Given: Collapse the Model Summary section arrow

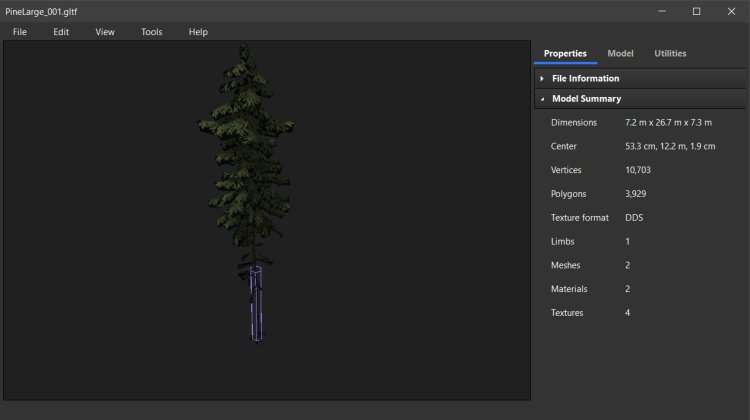Looking at the screenshot, I should (542, 99).
